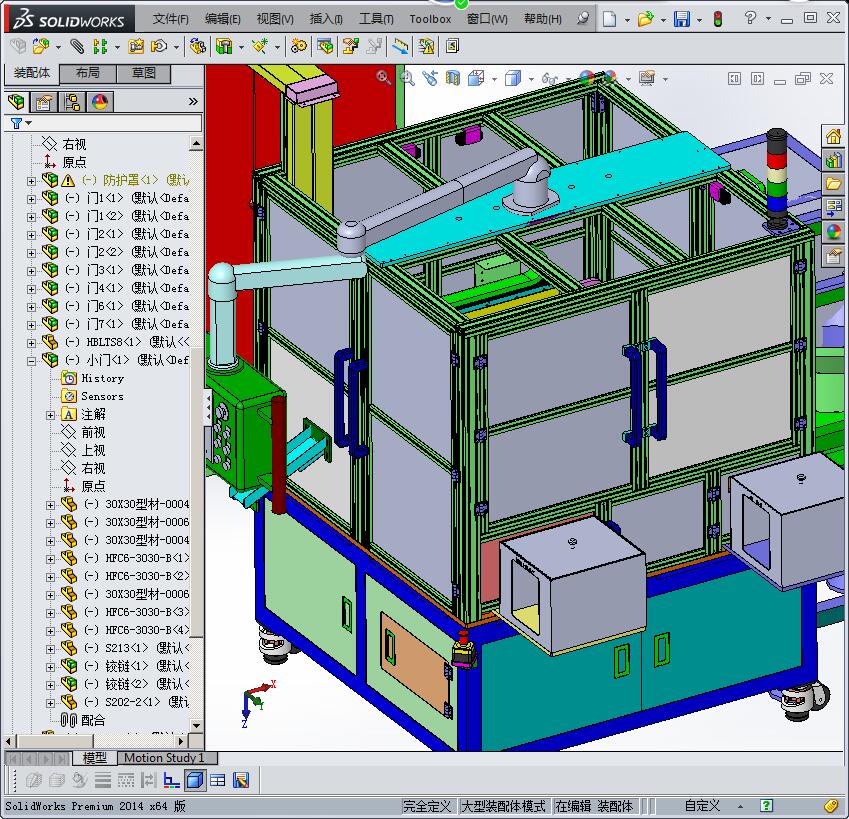Click the Exploded View icon
849x819 pixels.
point(350,47)
